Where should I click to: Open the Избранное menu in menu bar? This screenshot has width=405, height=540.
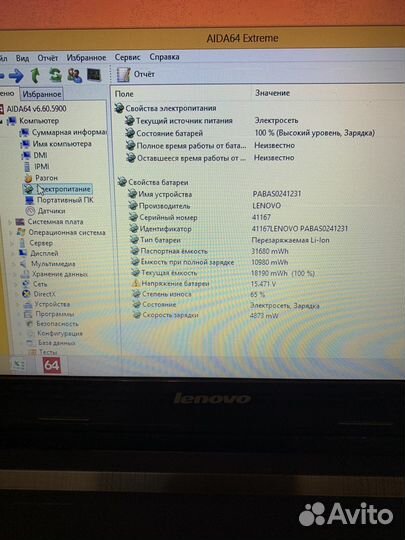(86, 58)
